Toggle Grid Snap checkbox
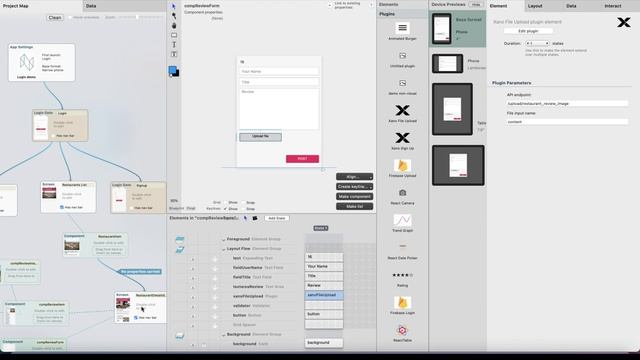The height and width of the screenshot is (360, 640). pyautogui.click(x=243, y=202)
